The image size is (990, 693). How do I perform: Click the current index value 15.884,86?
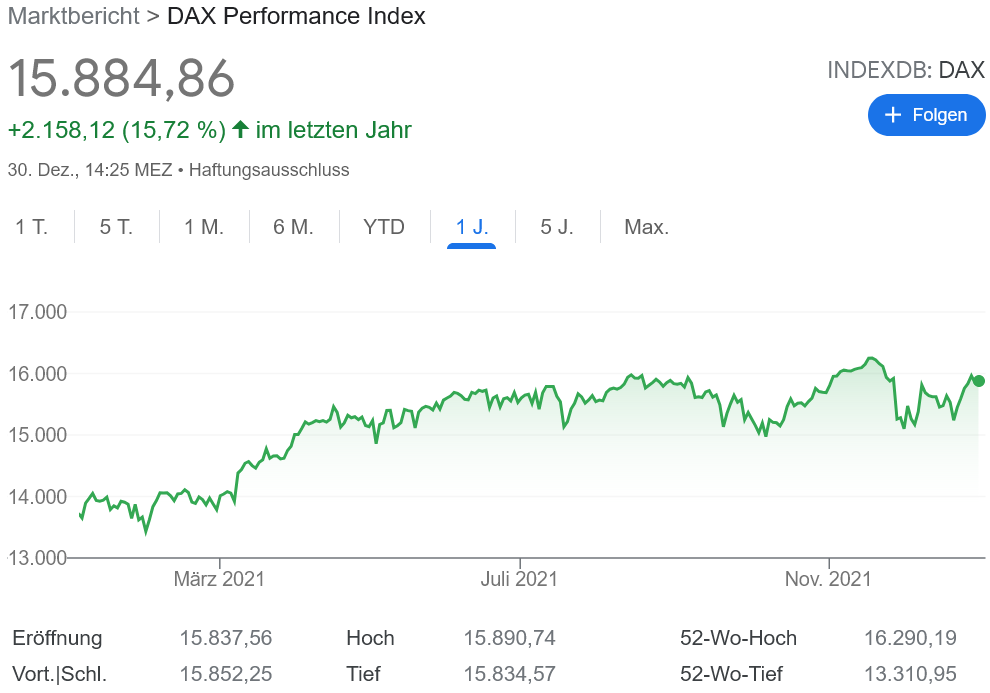click(121, 78)
